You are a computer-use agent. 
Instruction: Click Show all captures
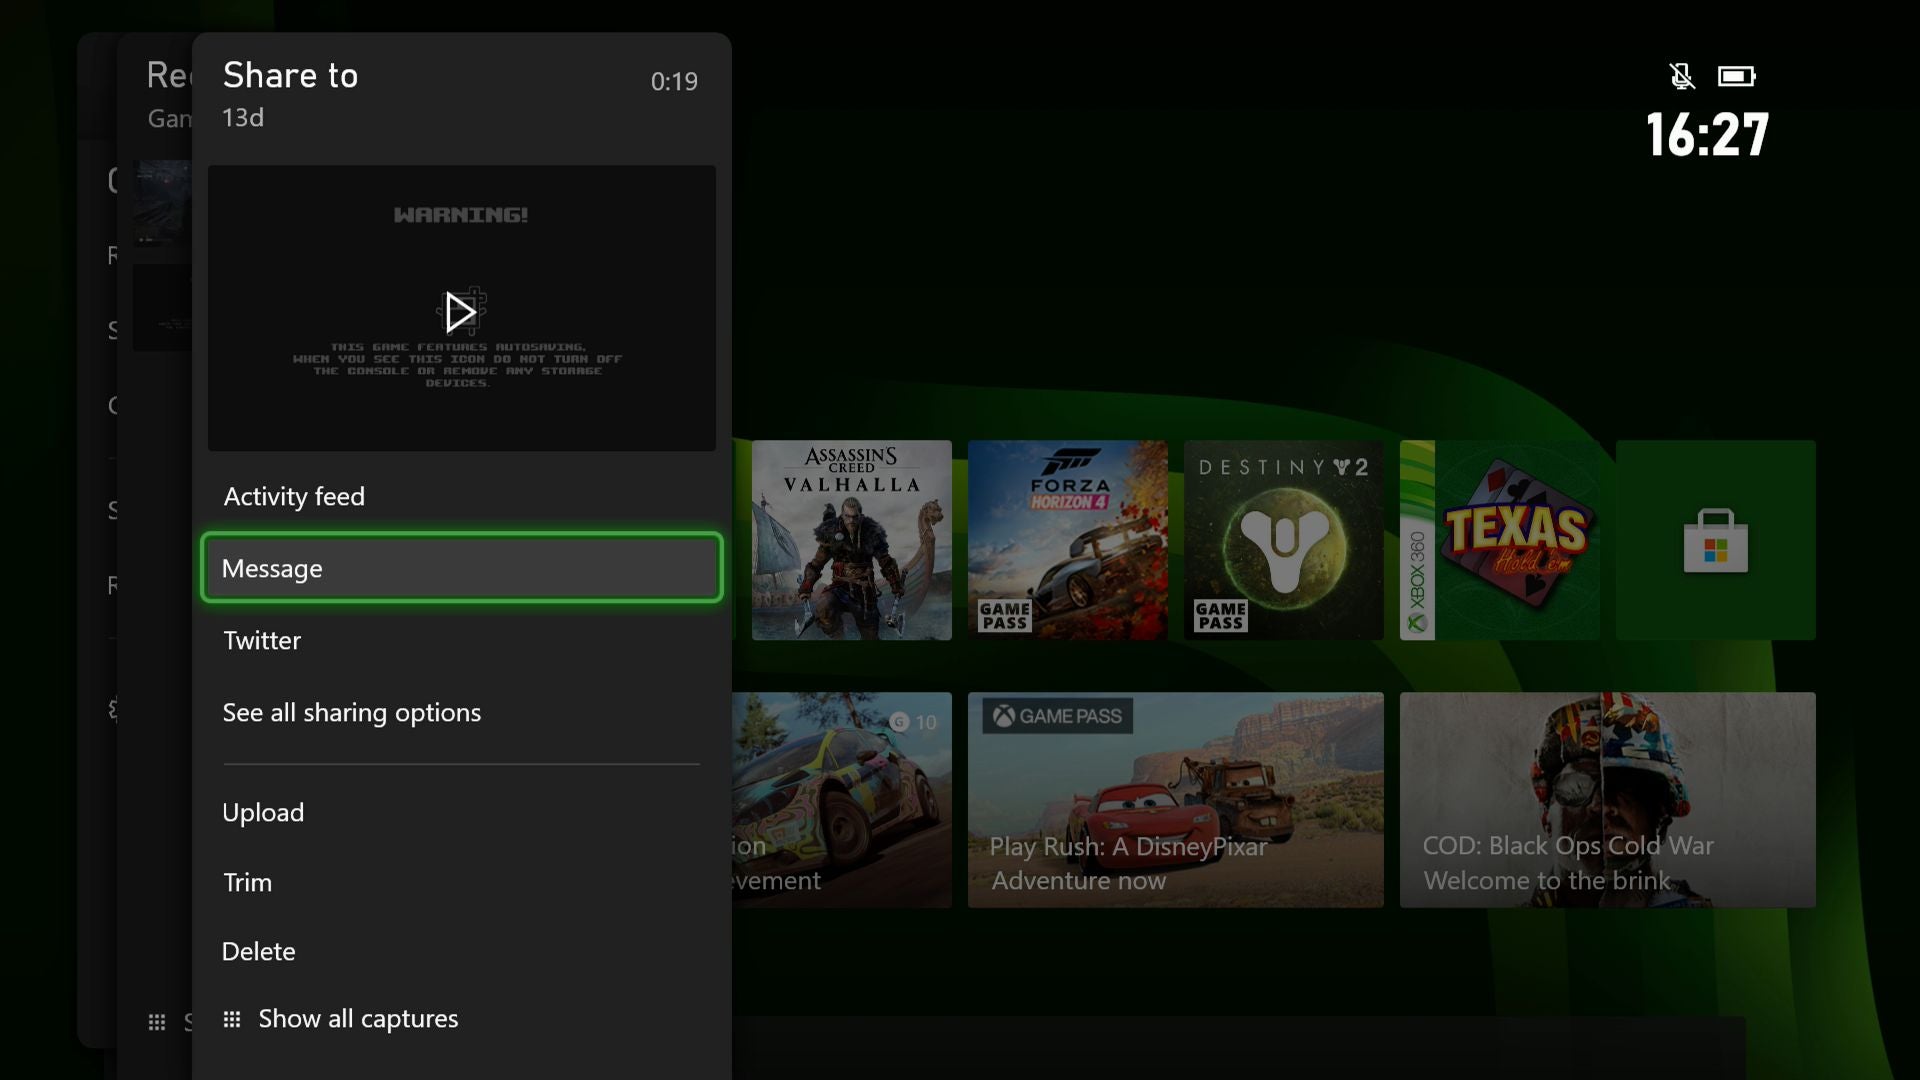357,1018
